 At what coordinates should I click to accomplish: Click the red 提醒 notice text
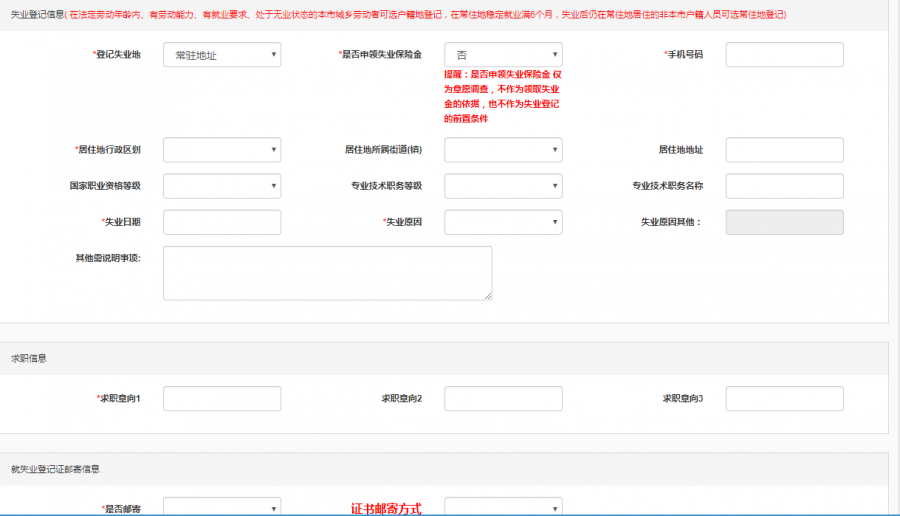tap(502, 96)
